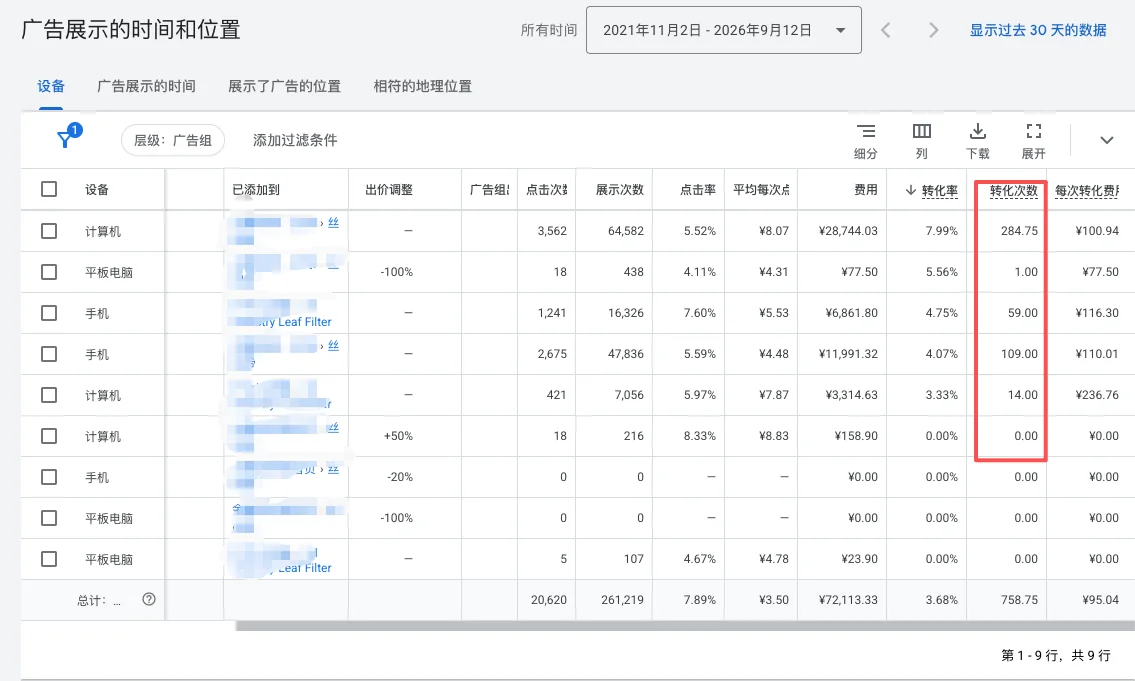Click the 7.99% conversion rate cell
The width and height of the screenshot is (1135, 681).
(x=941, y=231)
